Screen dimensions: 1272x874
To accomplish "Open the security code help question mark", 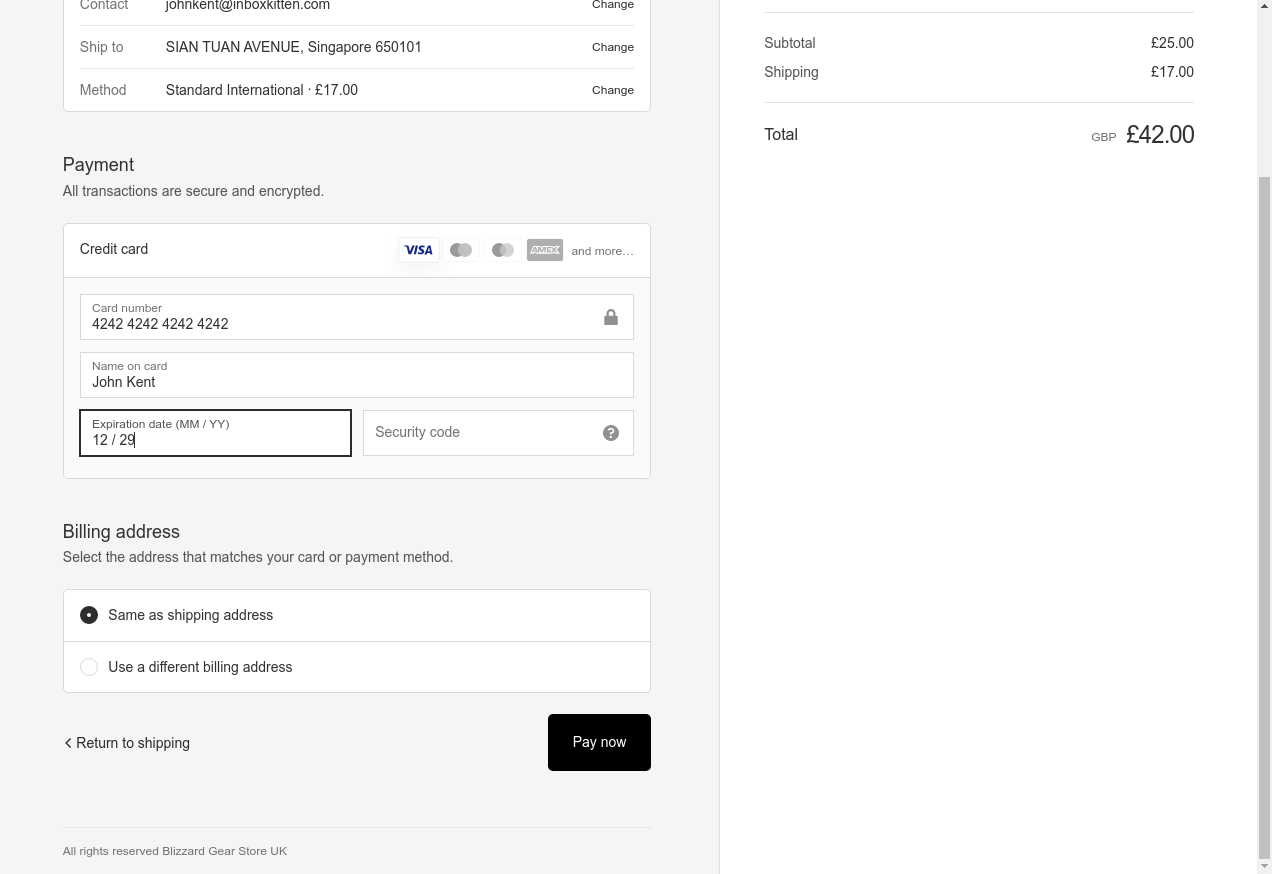I will (611, 433).
